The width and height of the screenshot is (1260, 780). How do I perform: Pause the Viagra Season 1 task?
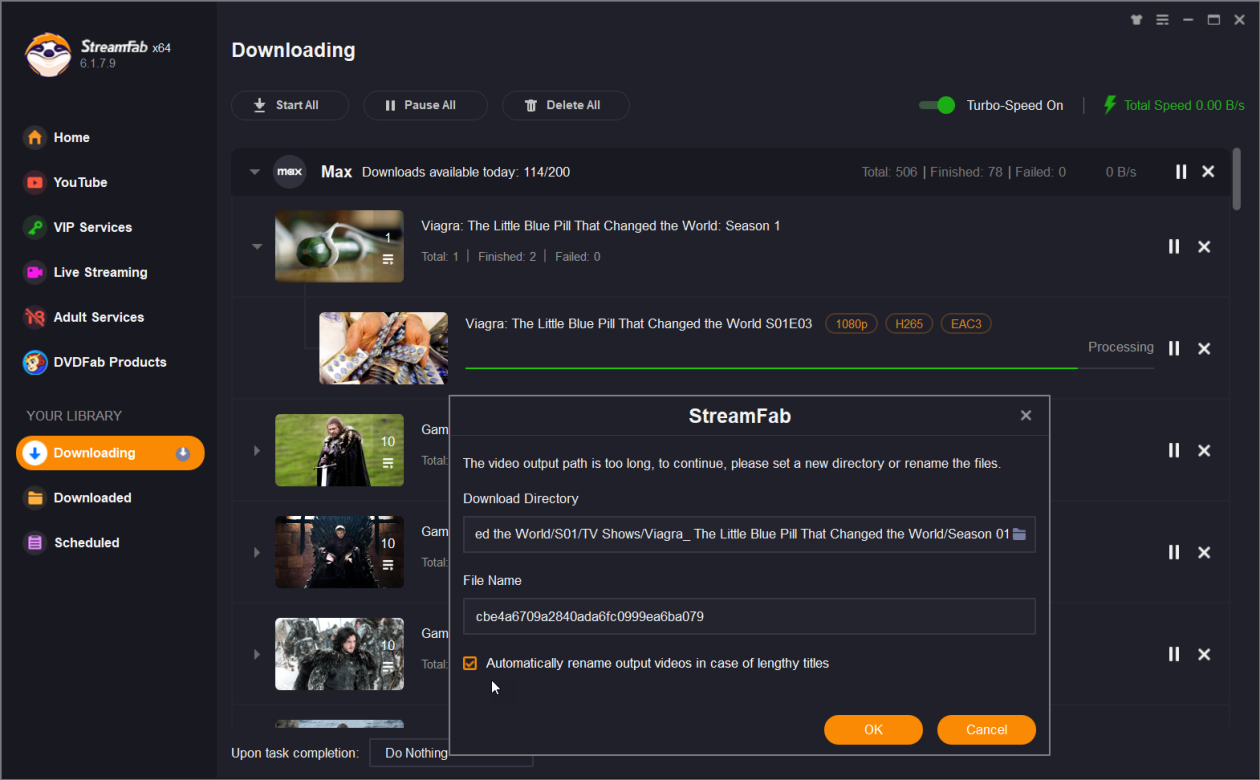click(1174, 246)
